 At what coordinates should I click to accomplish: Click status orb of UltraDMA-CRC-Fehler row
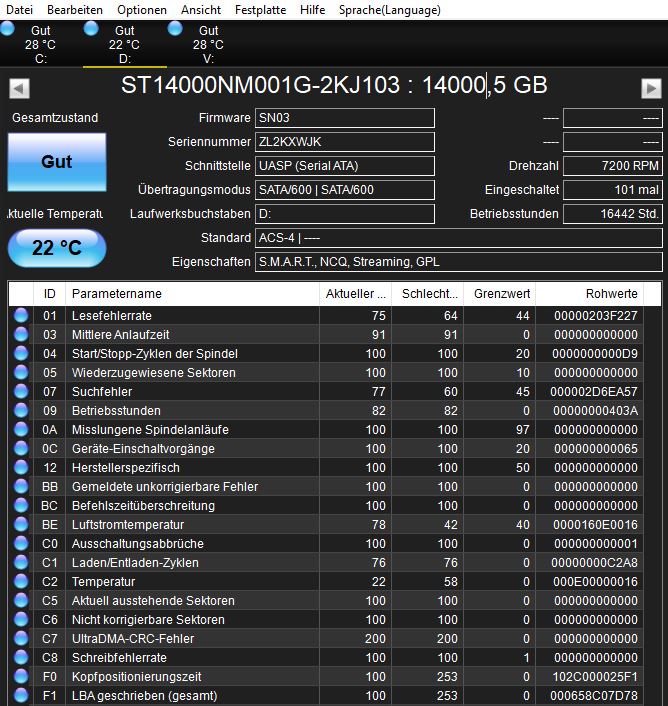click(21, 638)
